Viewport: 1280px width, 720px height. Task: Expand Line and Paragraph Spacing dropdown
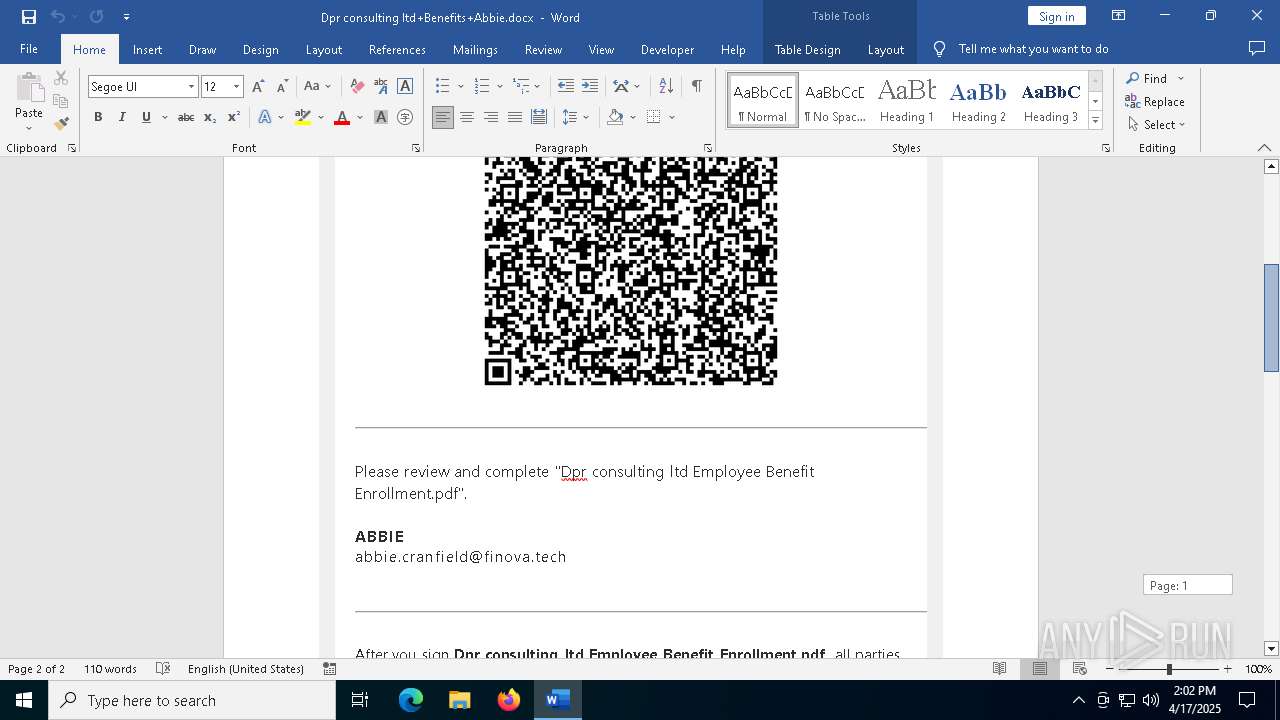pos(586,117)
